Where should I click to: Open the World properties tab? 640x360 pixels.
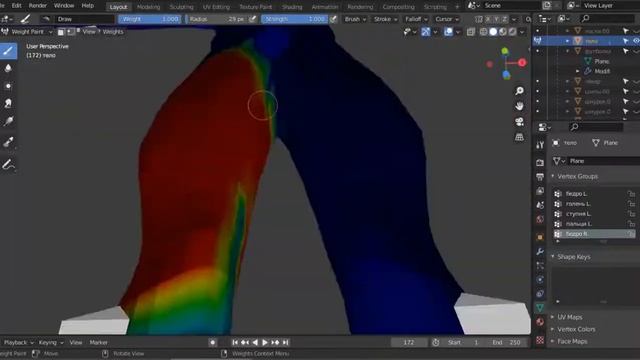(x=540, y=219)
